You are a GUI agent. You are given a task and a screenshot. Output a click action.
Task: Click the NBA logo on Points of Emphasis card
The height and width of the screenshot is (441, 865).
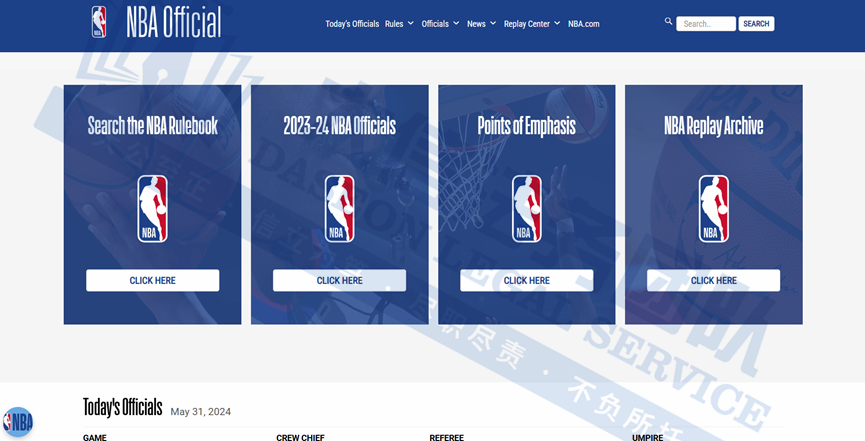click(526, 209)
